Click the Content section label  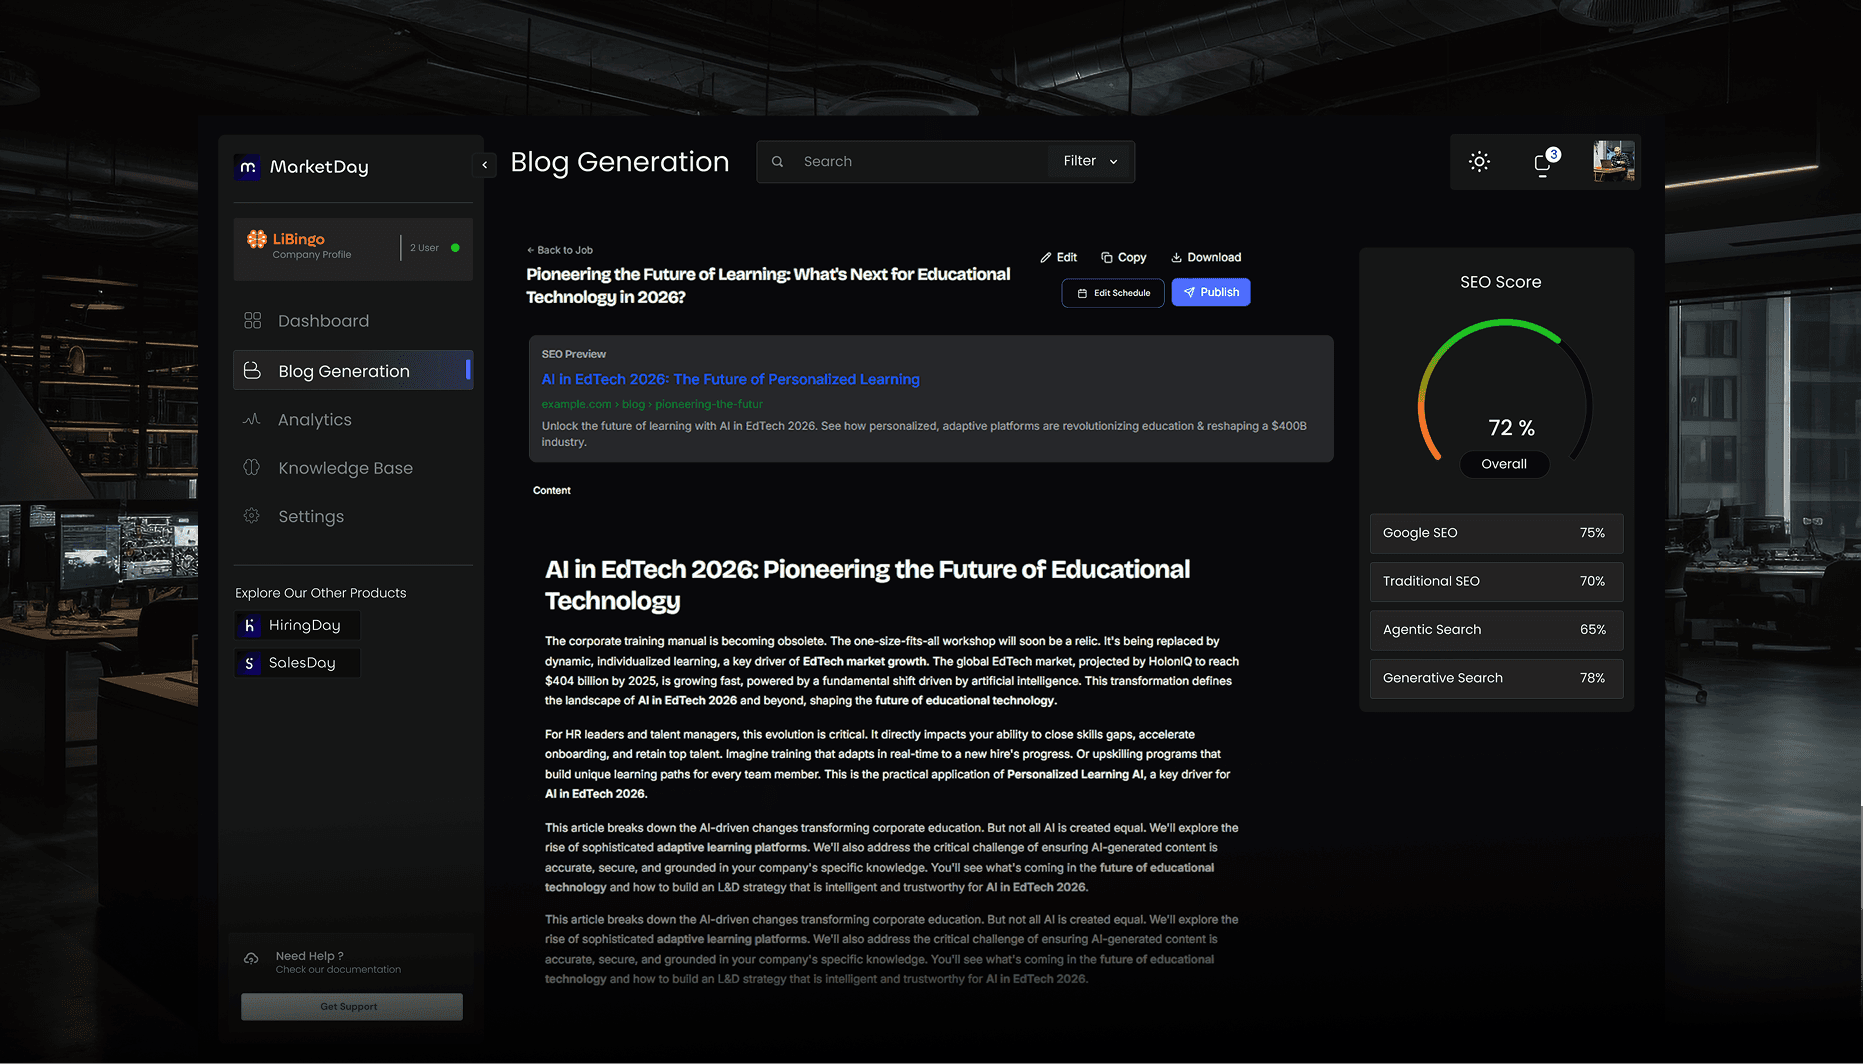[552, 491]
